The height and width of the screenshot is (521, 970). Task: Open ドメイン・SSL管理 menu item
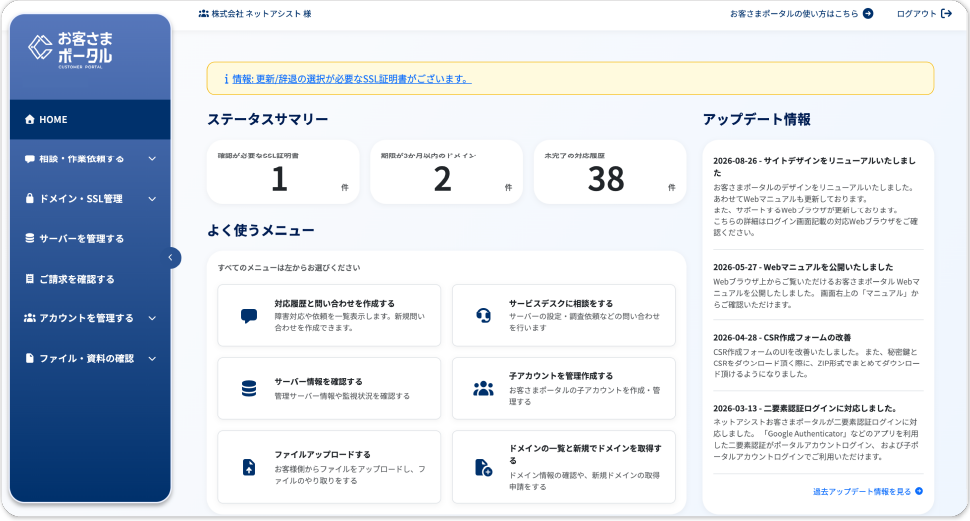point(90,199)
